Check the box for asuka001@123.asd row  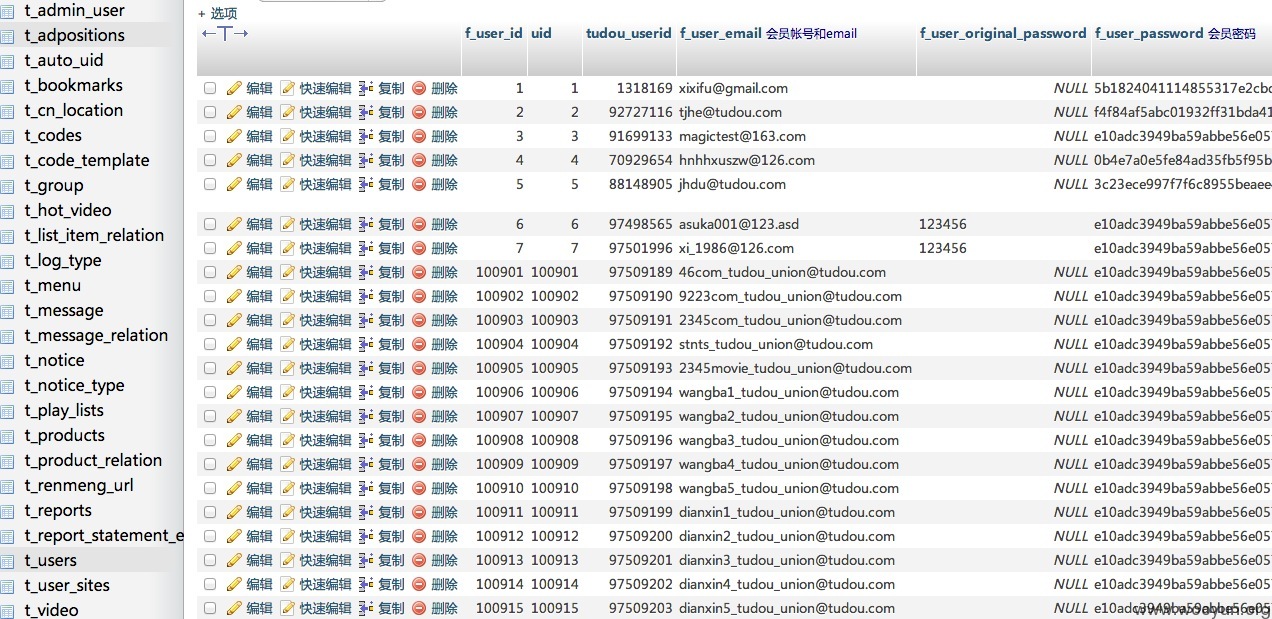click(210, 224)
